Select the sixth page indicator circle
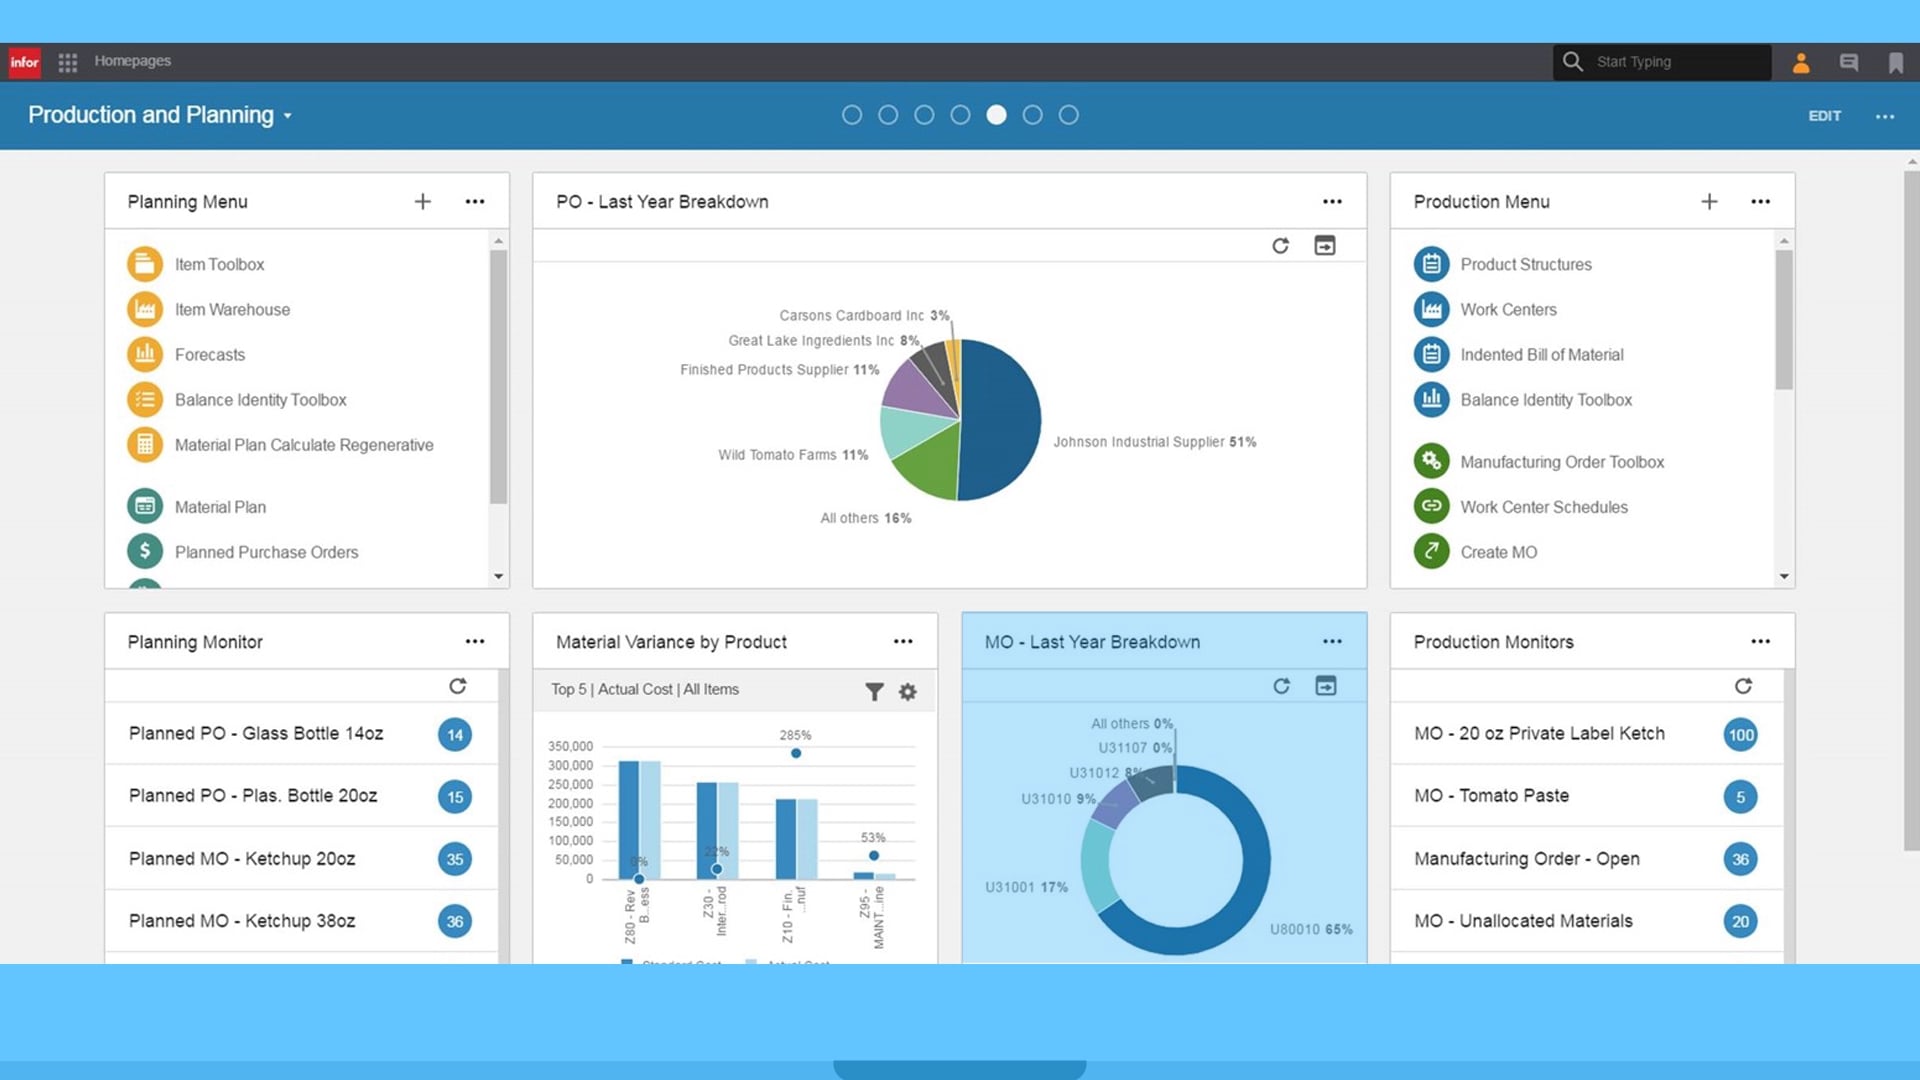 point(1032,115)
